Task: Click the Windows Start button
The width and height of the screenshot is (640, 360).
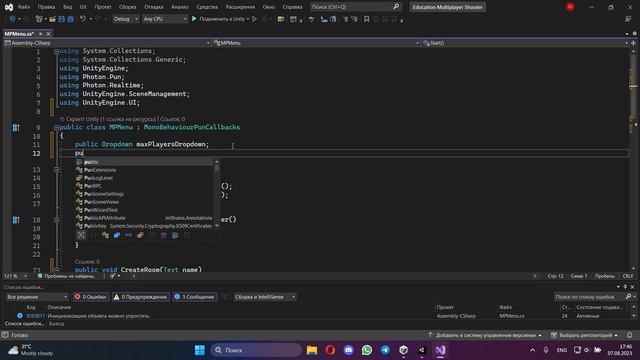Action: (x=200, y=350)
